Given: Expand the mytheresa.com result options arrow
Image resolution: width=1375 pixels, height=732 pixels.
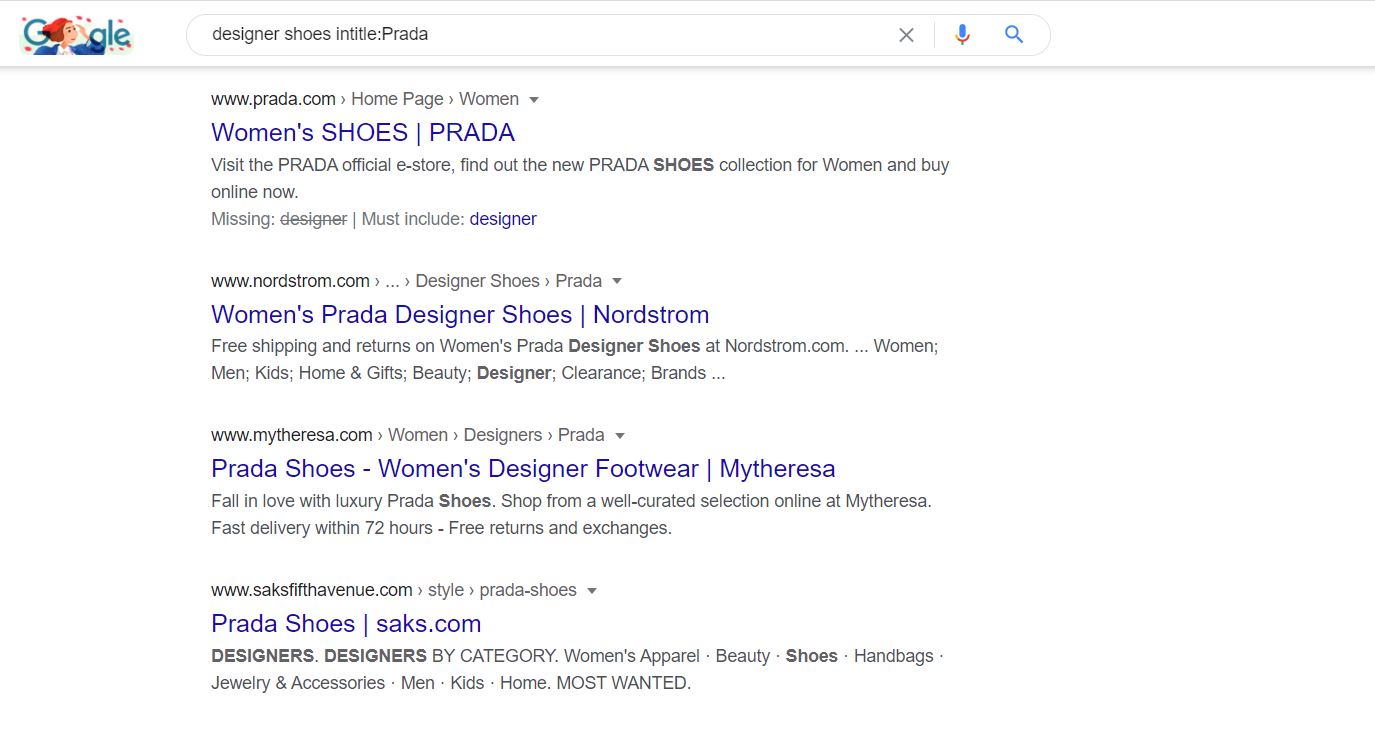Looking at the screenshot, I should point(620,436).
